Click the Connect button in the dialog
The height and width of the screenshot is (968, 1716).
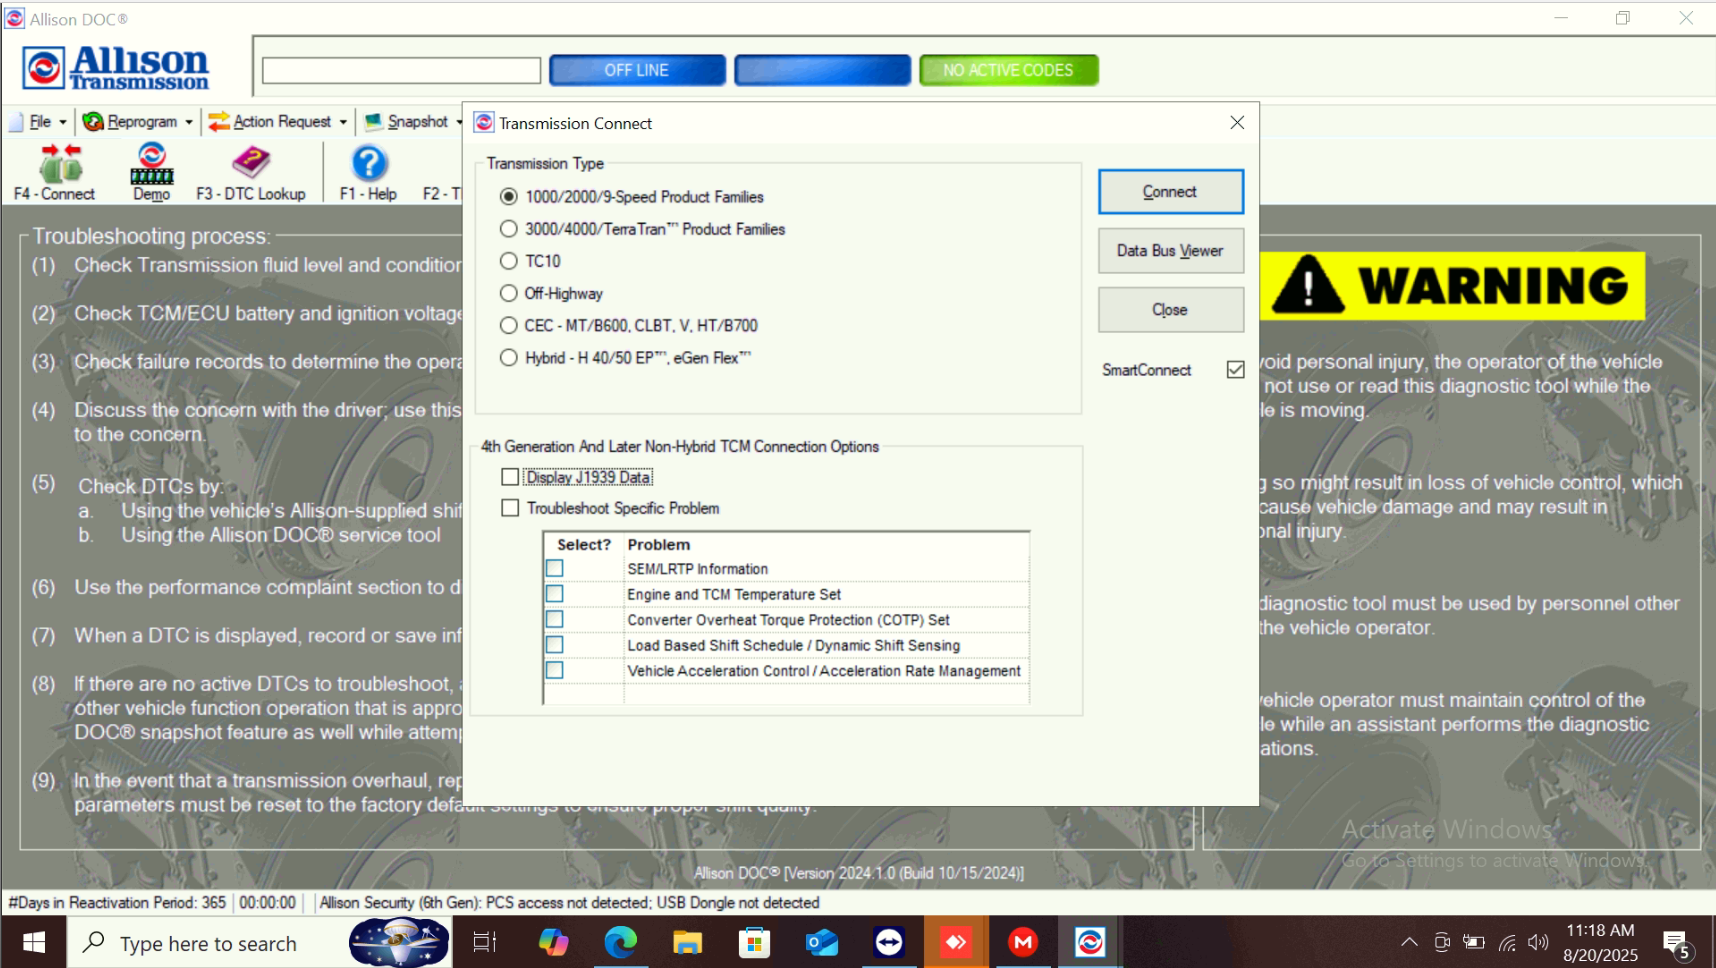[x=1170, y=191]
